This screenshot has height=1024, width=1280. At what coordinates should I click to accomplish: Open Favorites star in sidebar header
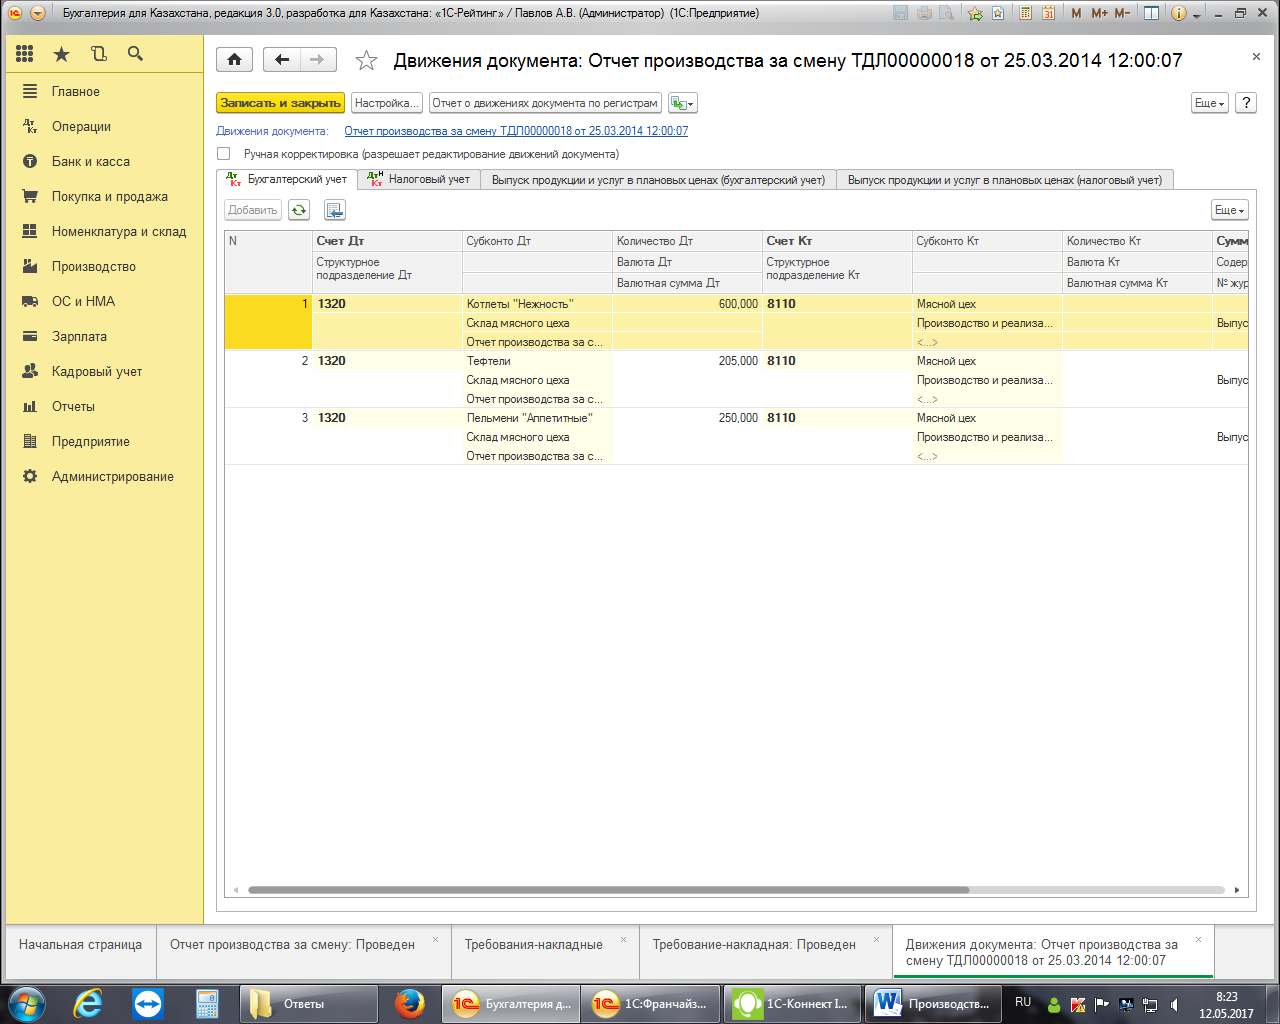62,54
